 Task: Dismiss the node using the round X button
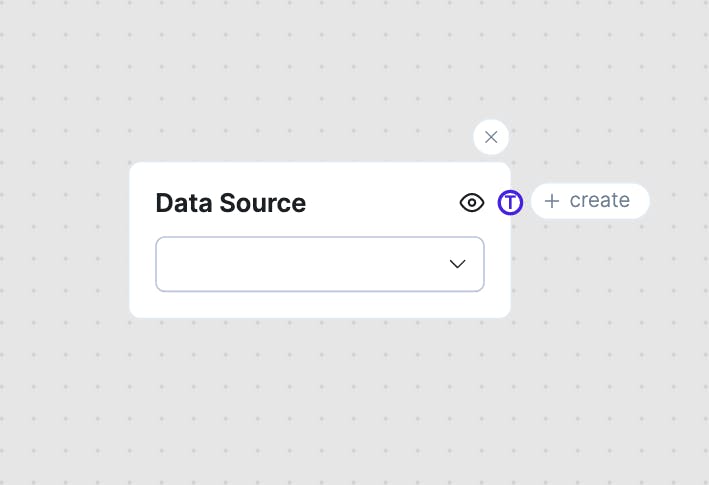pos(491,137)
